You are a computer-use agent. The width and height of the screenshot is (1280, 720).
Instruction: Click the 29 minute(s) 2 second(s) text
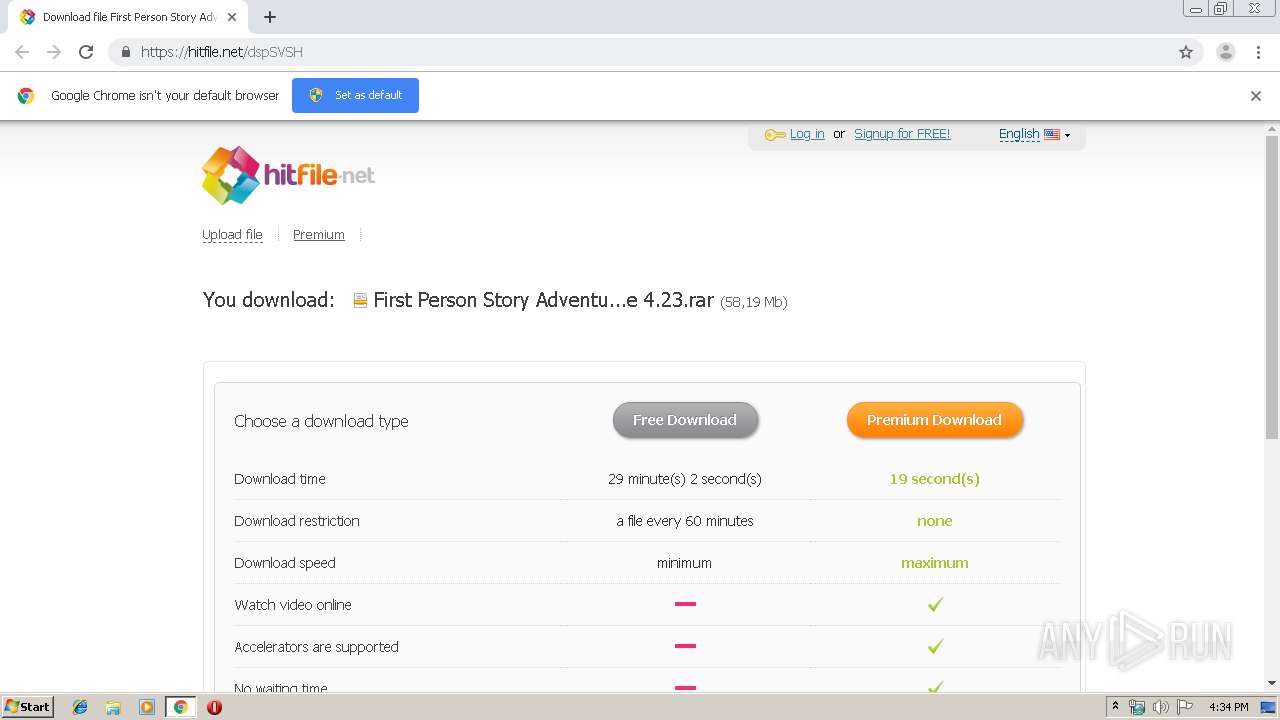point(685,479)
